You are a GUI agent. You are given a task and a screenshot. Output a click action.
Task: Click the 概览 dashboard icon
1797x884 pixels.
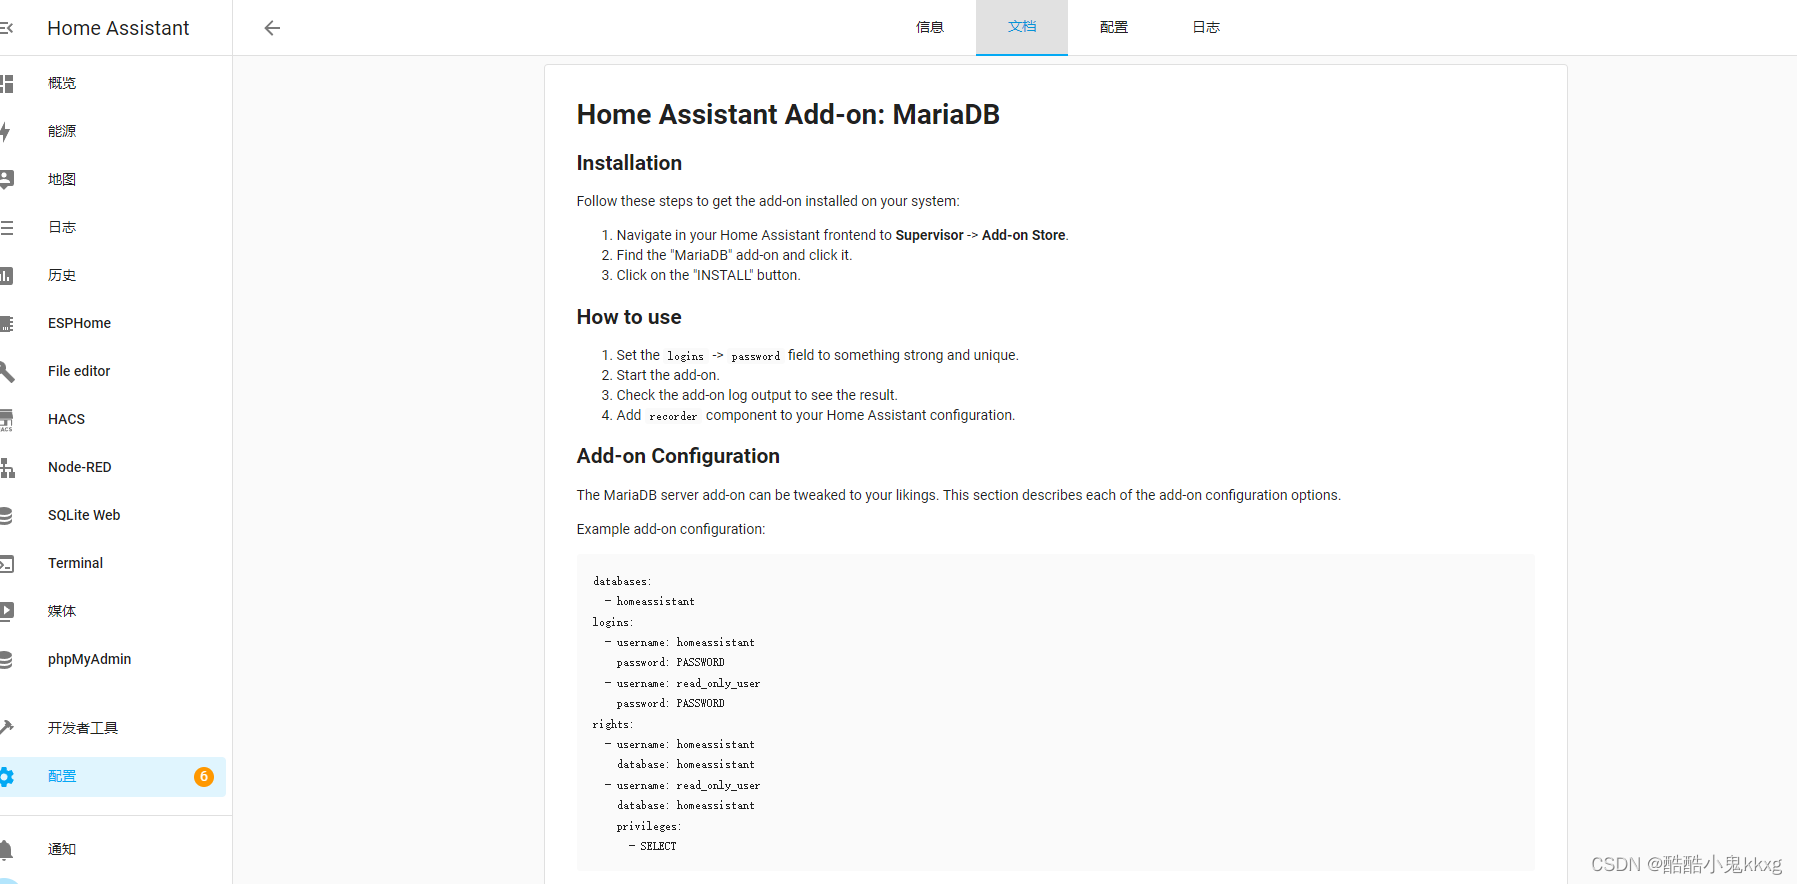[x=6, y=83]
